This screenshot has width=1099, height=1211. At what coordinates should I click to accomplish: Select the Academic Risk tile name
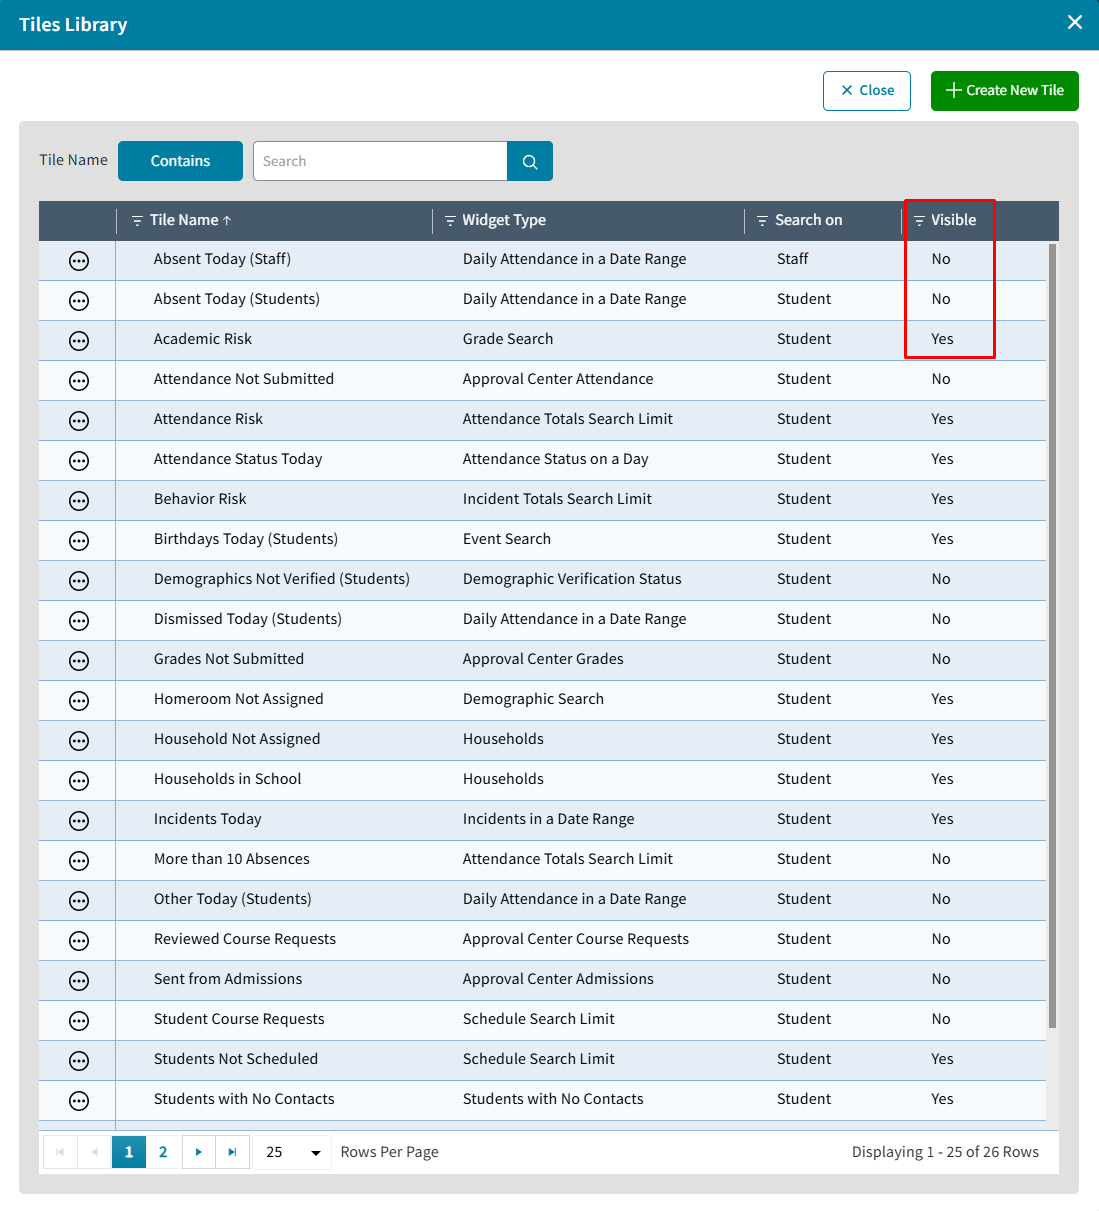pos(203,339)
